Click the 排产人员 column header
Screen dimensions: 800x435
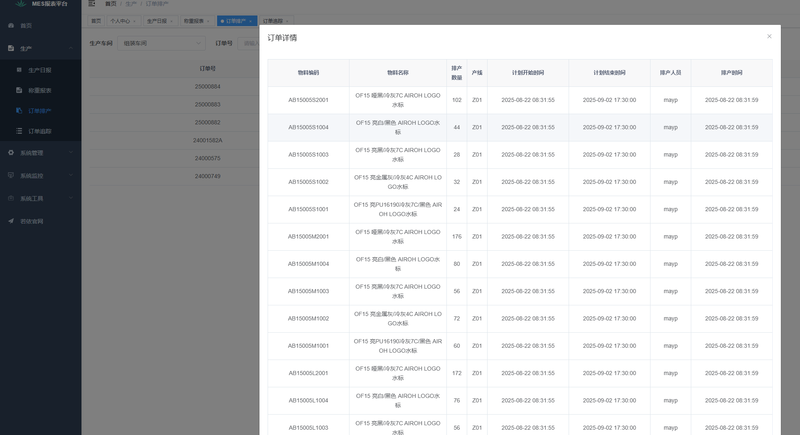pos(670,73)
